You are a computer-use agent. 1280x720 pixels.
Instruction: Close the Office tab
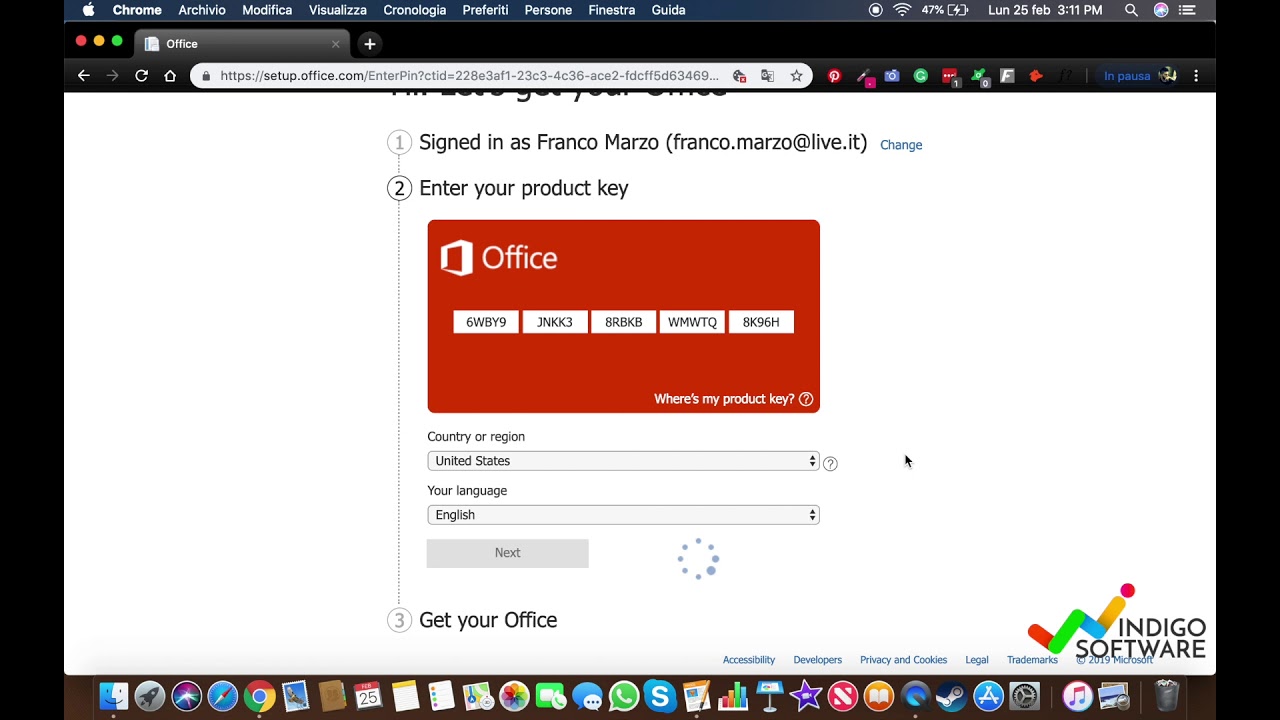coord(335,44)
